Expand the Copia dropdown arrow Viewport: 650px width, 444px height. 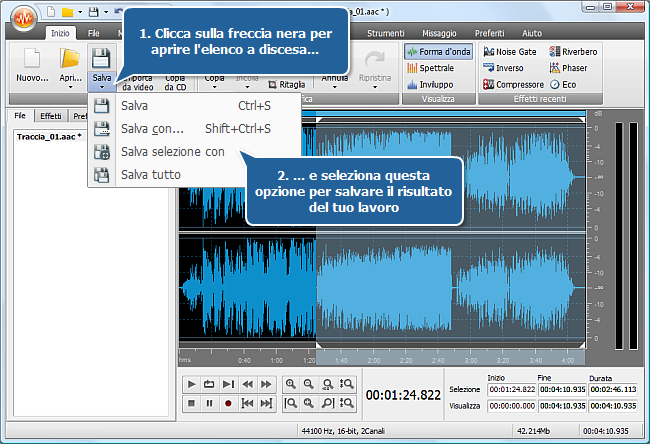(214, 87)
